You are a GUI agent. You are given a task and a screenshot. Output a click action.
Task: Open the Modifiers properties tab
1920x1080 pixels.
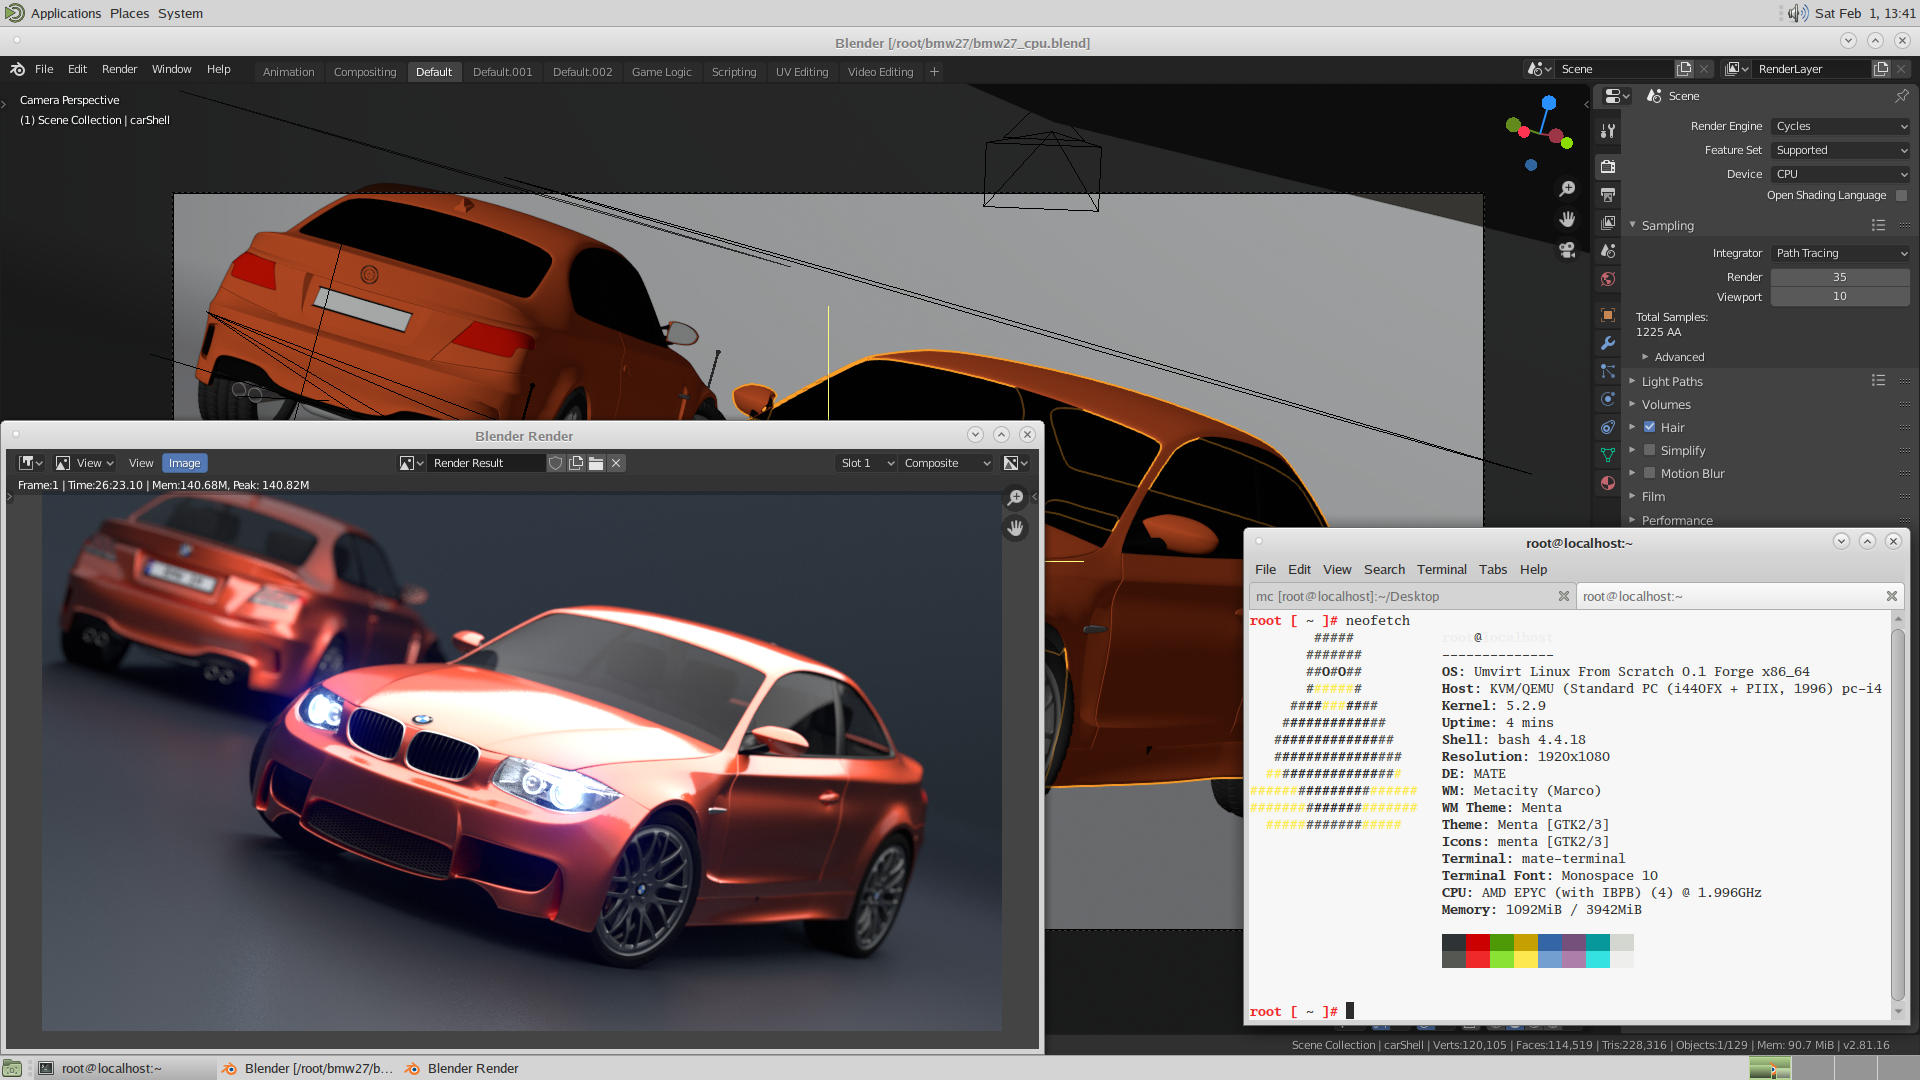[1608, 343]
